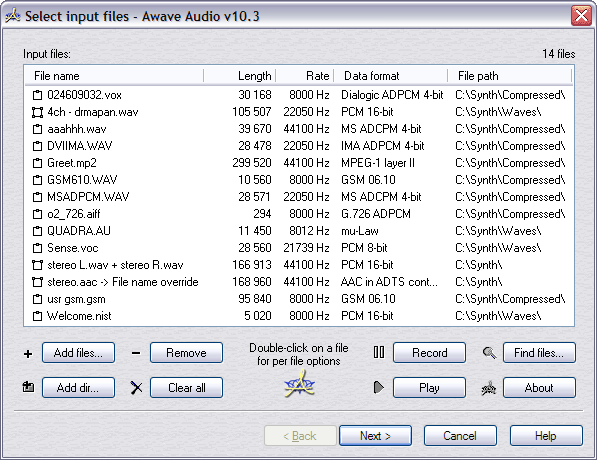This screenshot has height=460, width=597.
Task: Click the stereo icon of stereo.aac row
Action: point(37,282)
